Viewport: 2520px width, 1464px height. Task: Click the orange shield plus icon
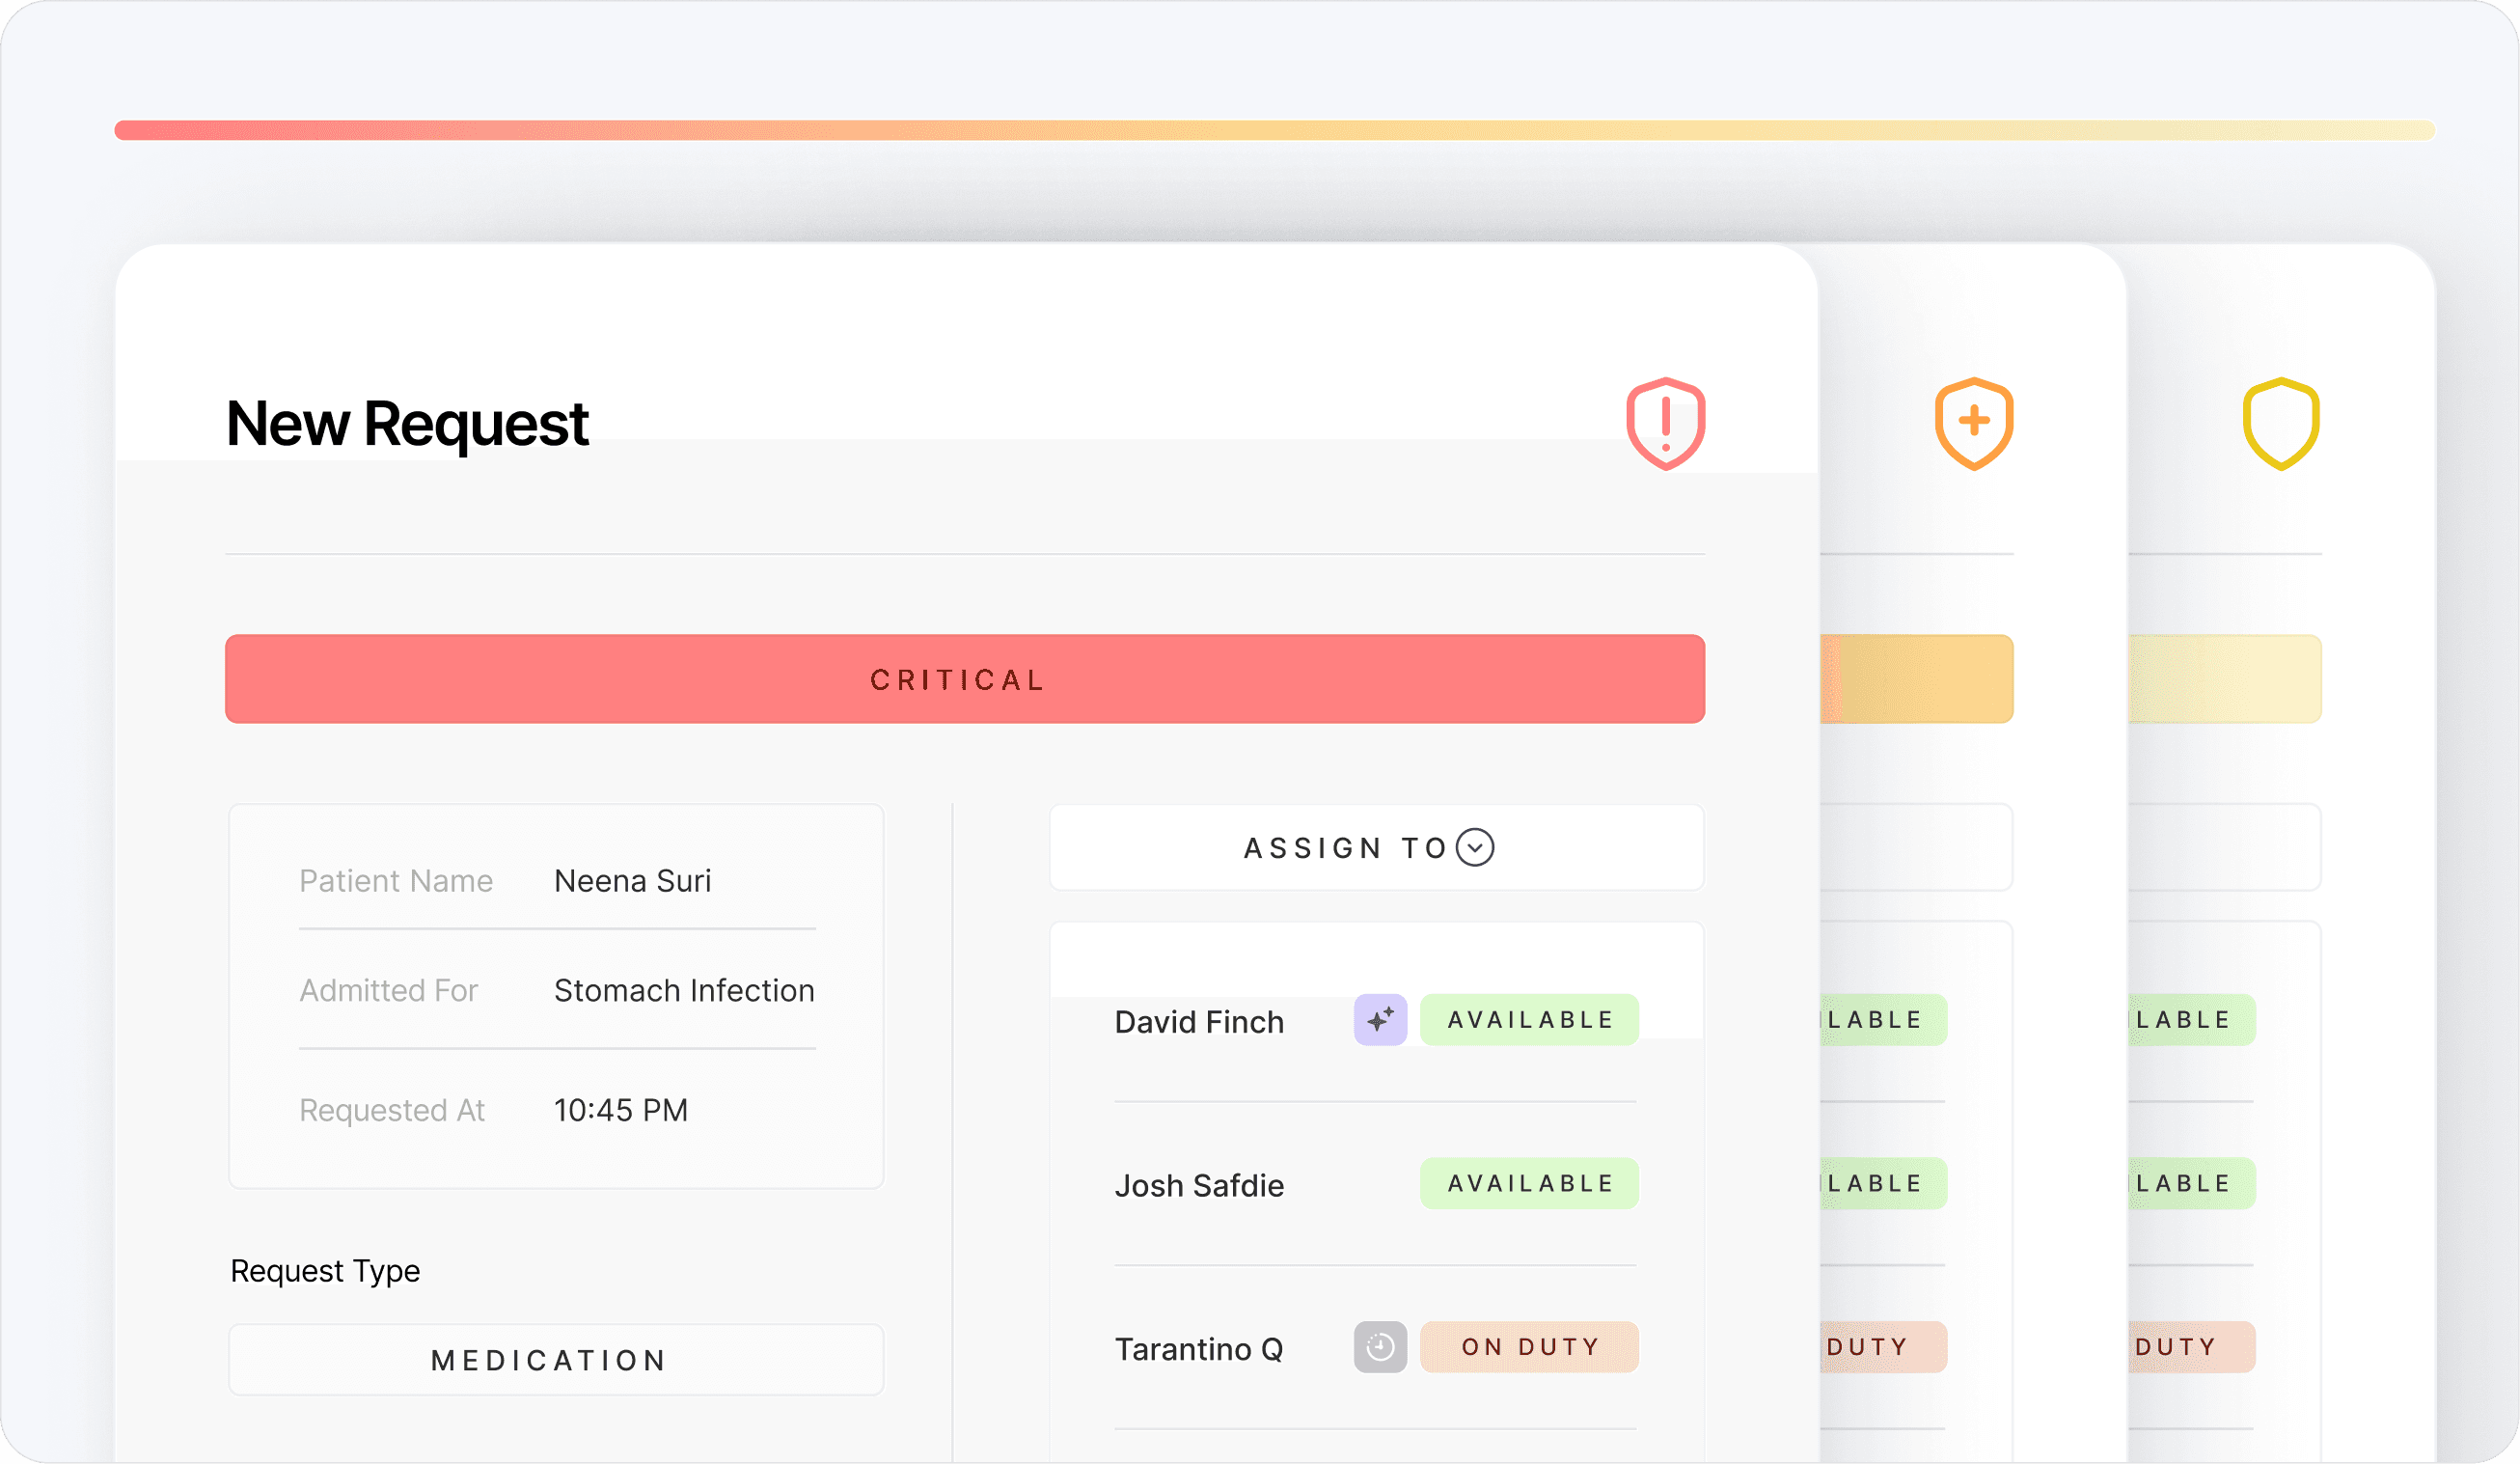tap(1973, 423)
